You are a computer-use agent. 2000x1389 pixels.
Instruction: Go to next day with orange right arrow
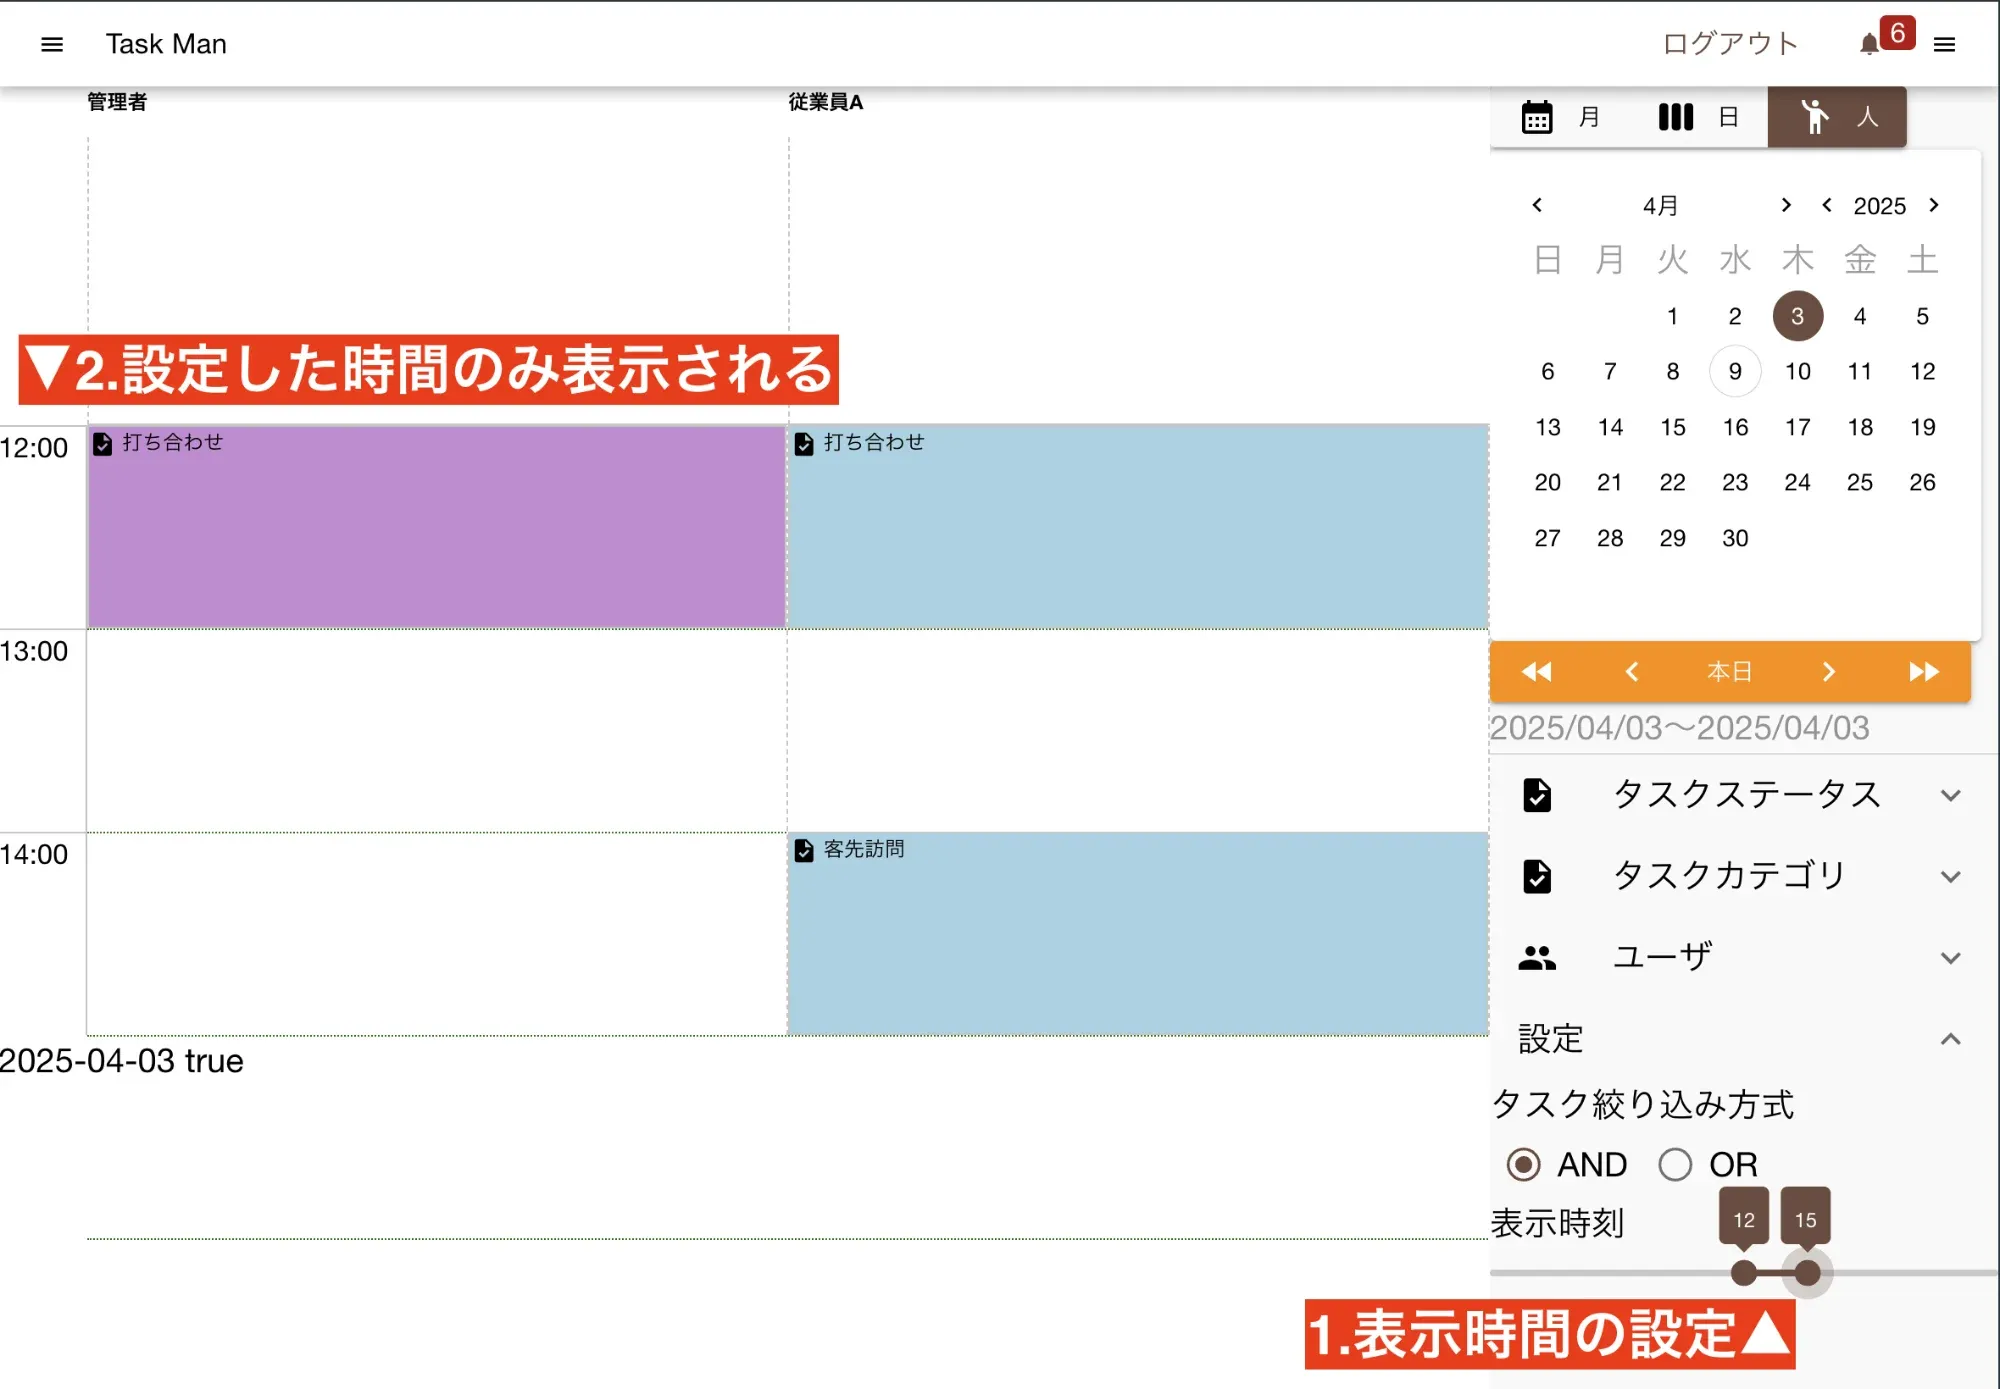[x=1828, y=672]
